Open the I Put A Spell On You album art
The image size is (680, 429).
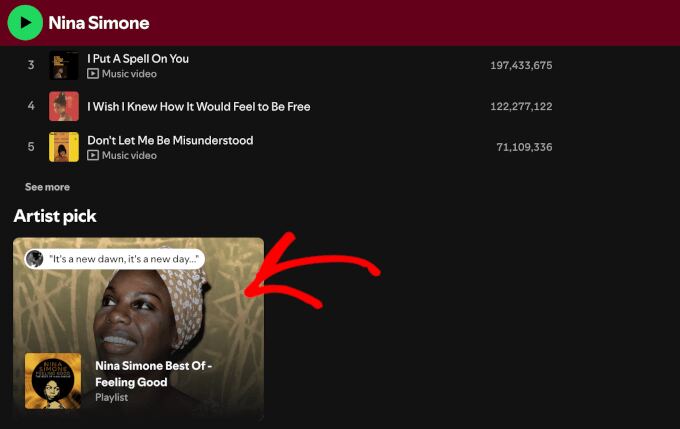[64, 65]
